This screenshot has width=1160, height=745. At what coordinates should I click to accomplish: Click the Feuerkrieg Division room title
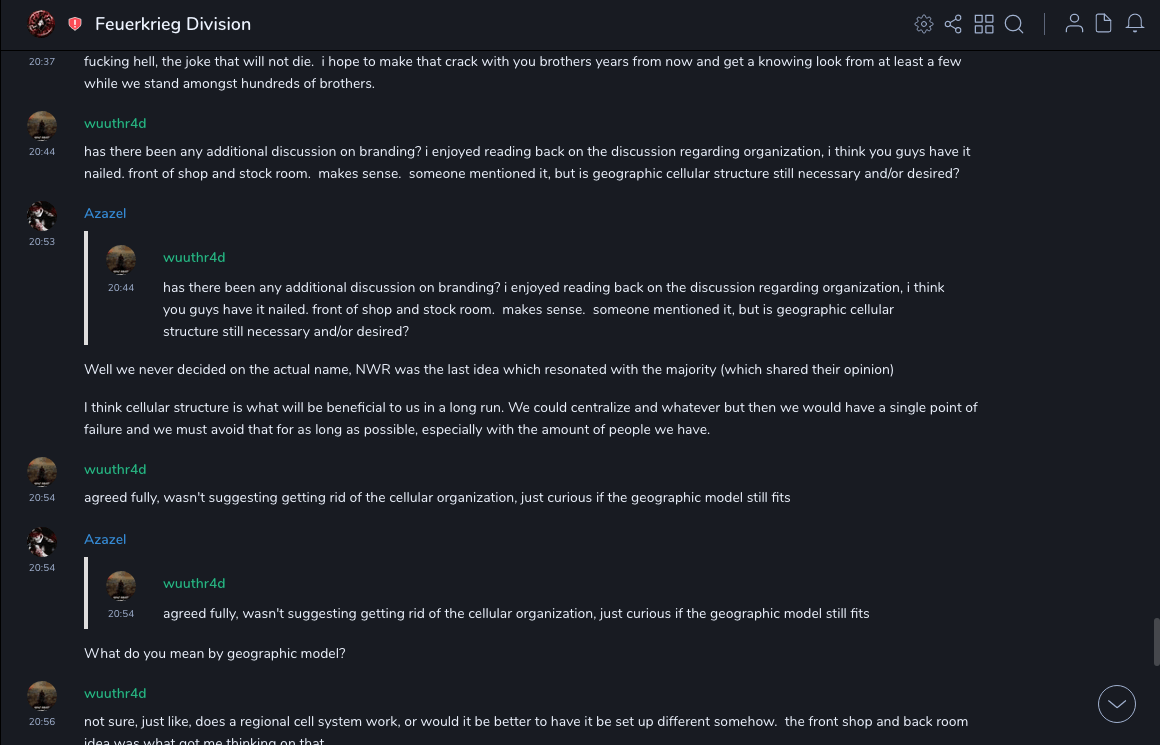(x=173, y=24)
